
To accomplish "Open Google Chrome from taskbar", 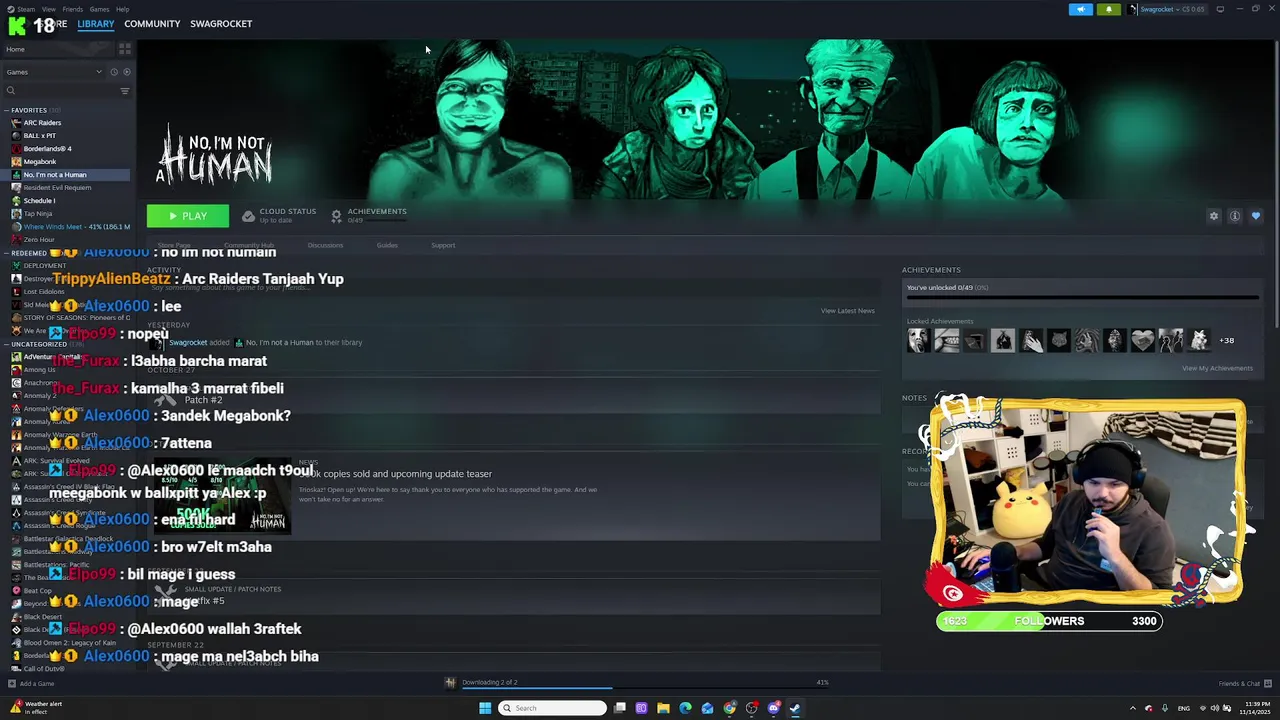I will pyautogui.click(x=729, y=708).
